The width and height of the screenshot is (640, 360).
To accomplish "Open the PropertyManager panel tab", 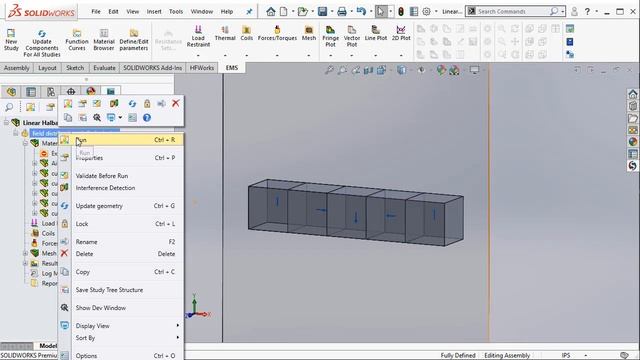I will (x=31, y=92).
